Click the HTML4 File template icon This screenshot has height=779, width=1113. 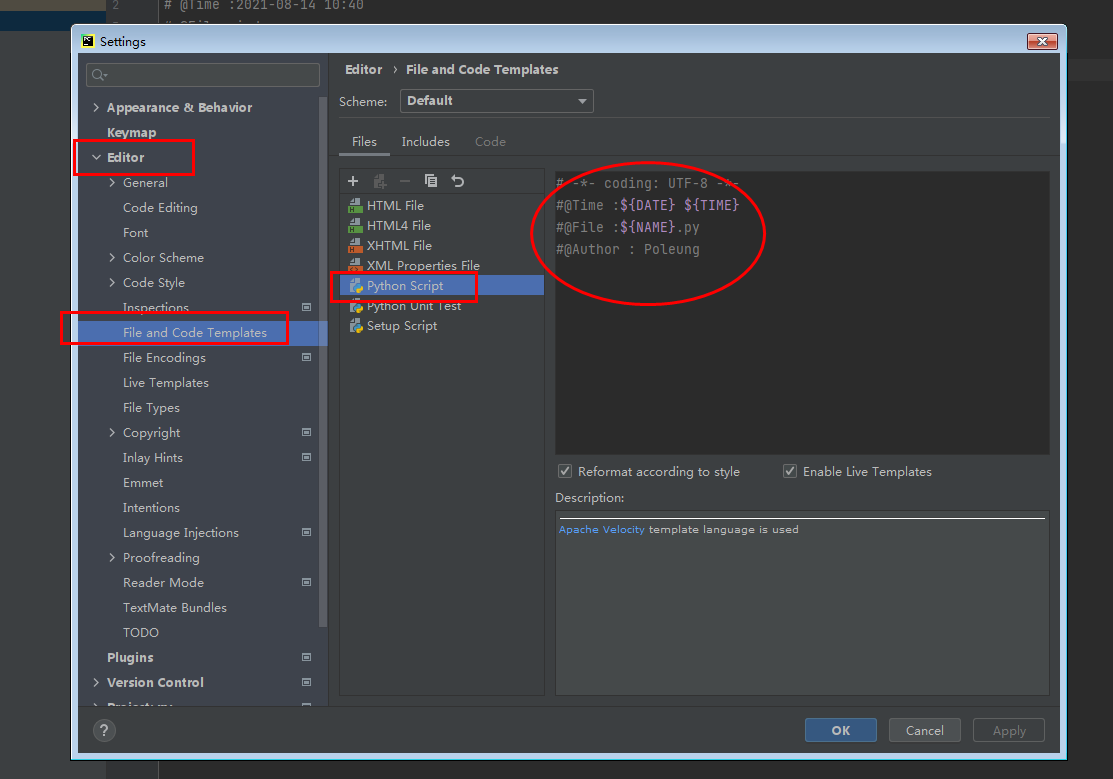356,226
